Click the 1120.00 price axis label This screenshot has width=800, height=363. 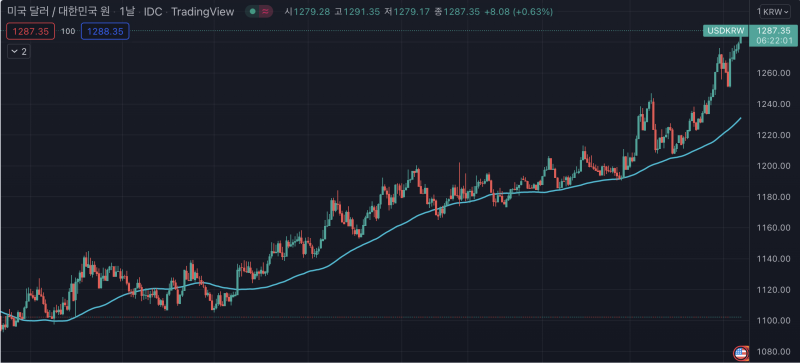[774, 290]
